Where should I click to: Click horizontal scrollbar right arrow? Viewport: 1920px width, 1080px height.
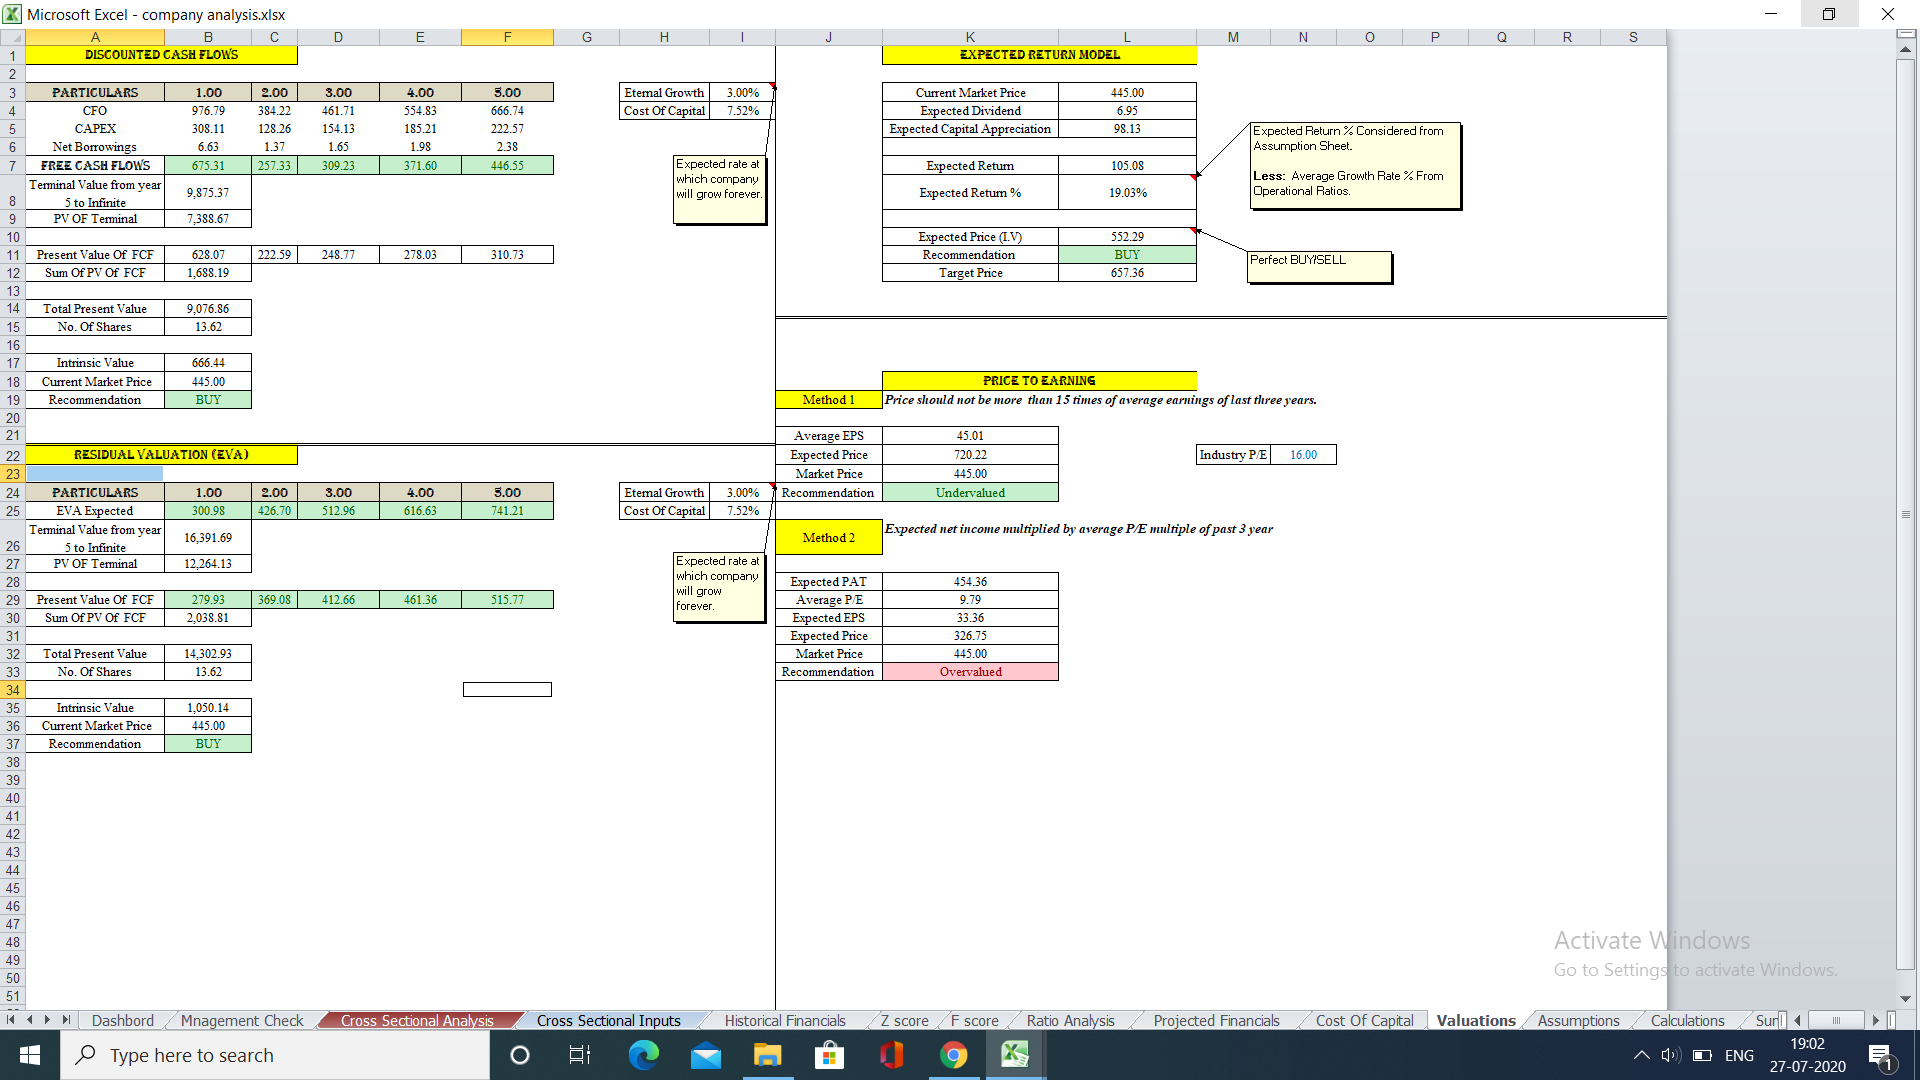1876,1020
